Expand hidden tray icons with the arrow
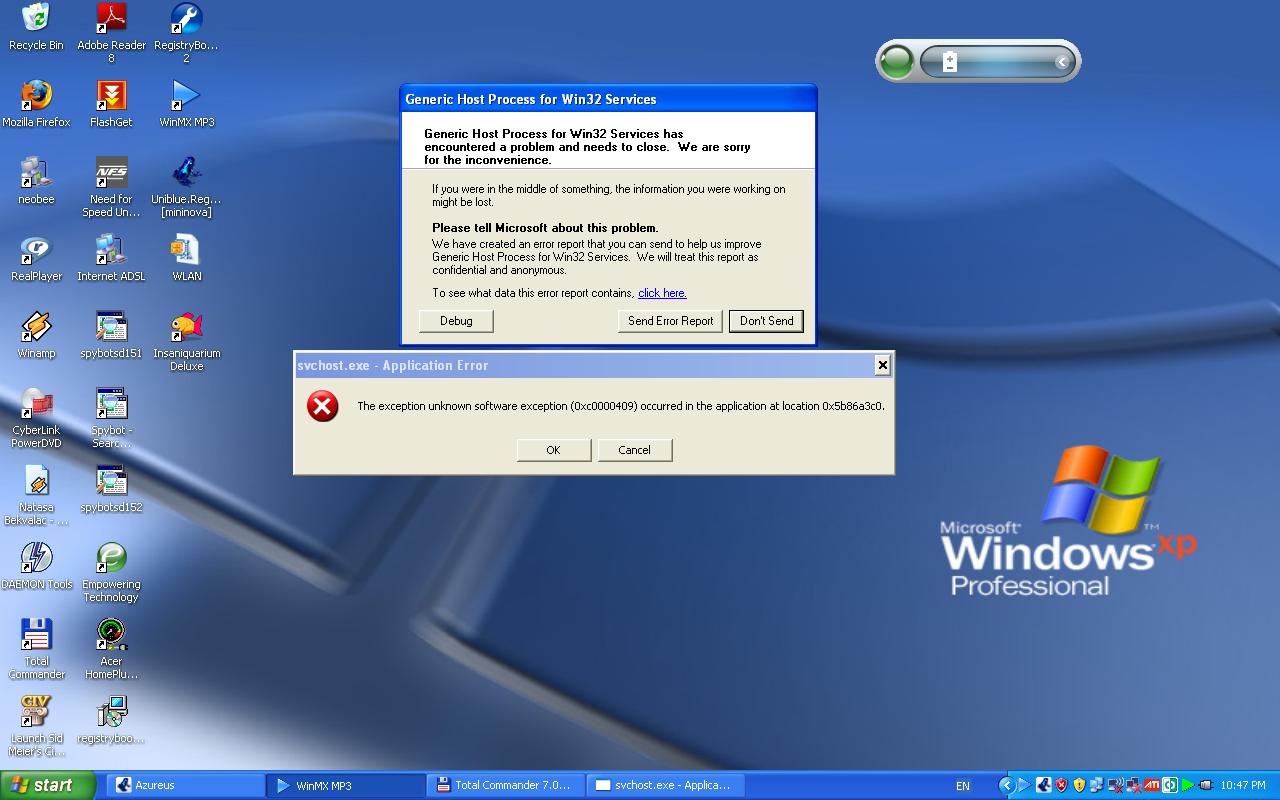The height and width of the screenshot is (800, 1280). coord(1007,785)
